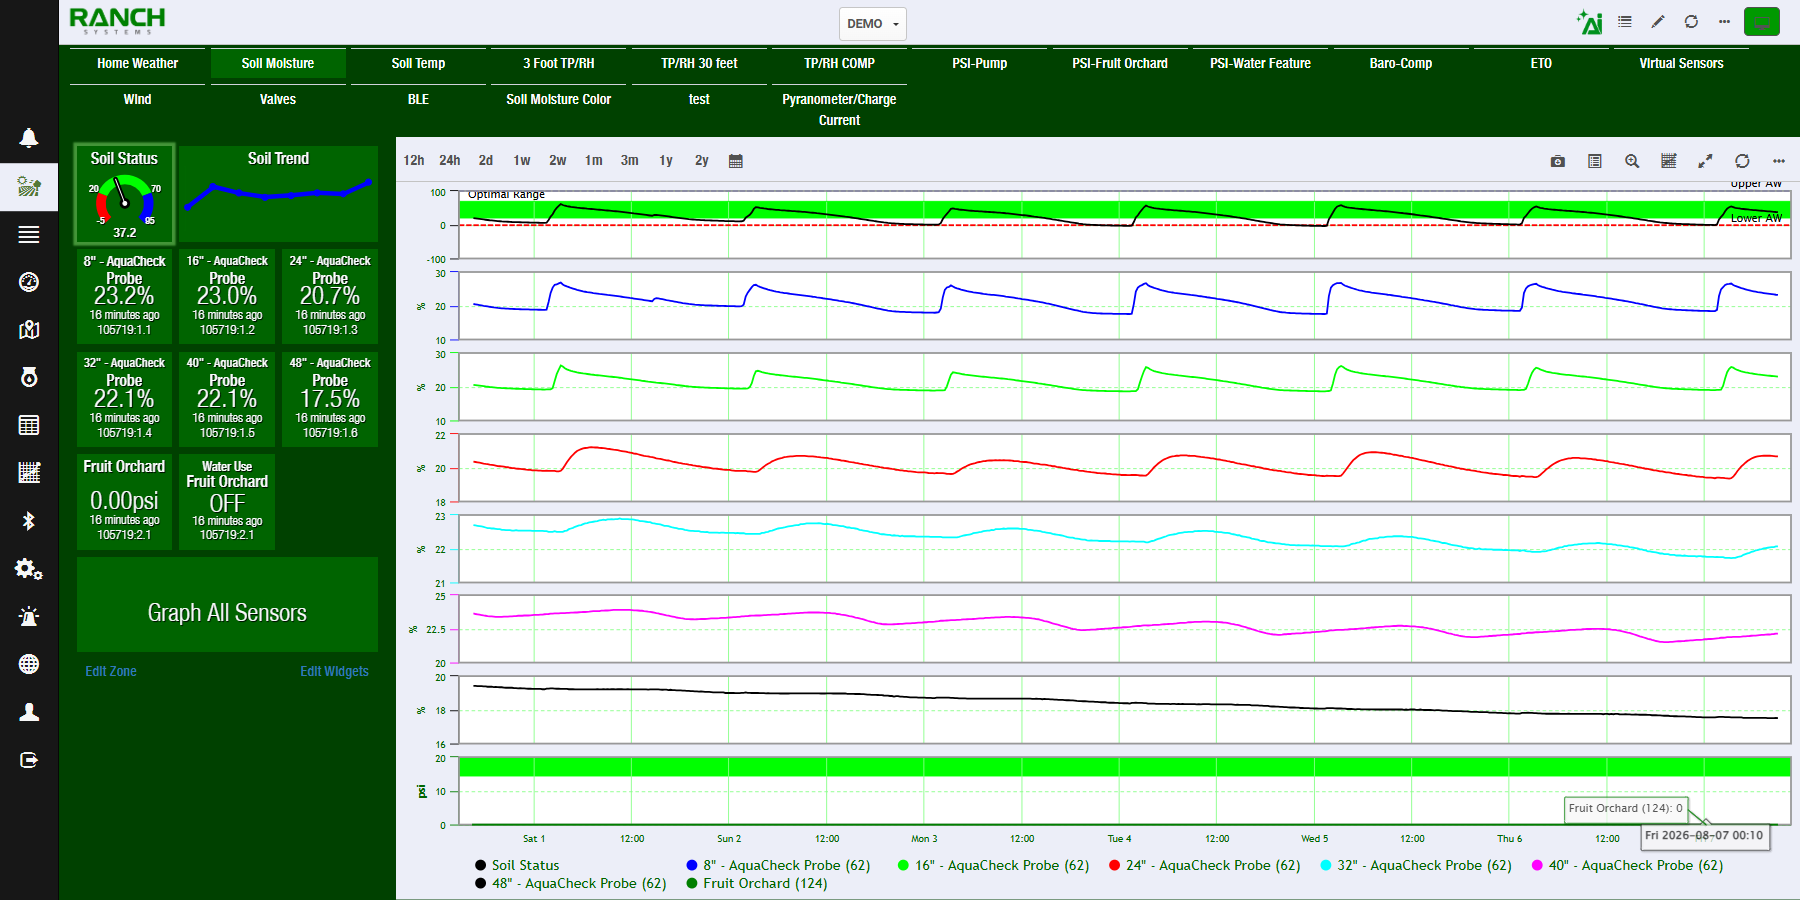Switch to Soil Temp tab
The height and width of the screenshot is (900, 1800).
(x=418, y=63)
